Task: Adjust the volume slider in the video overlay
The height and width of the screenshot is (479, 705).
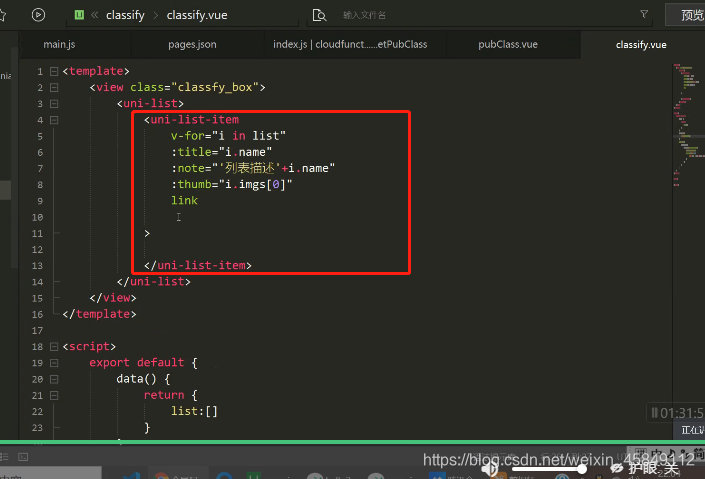Action: point(548,469)
